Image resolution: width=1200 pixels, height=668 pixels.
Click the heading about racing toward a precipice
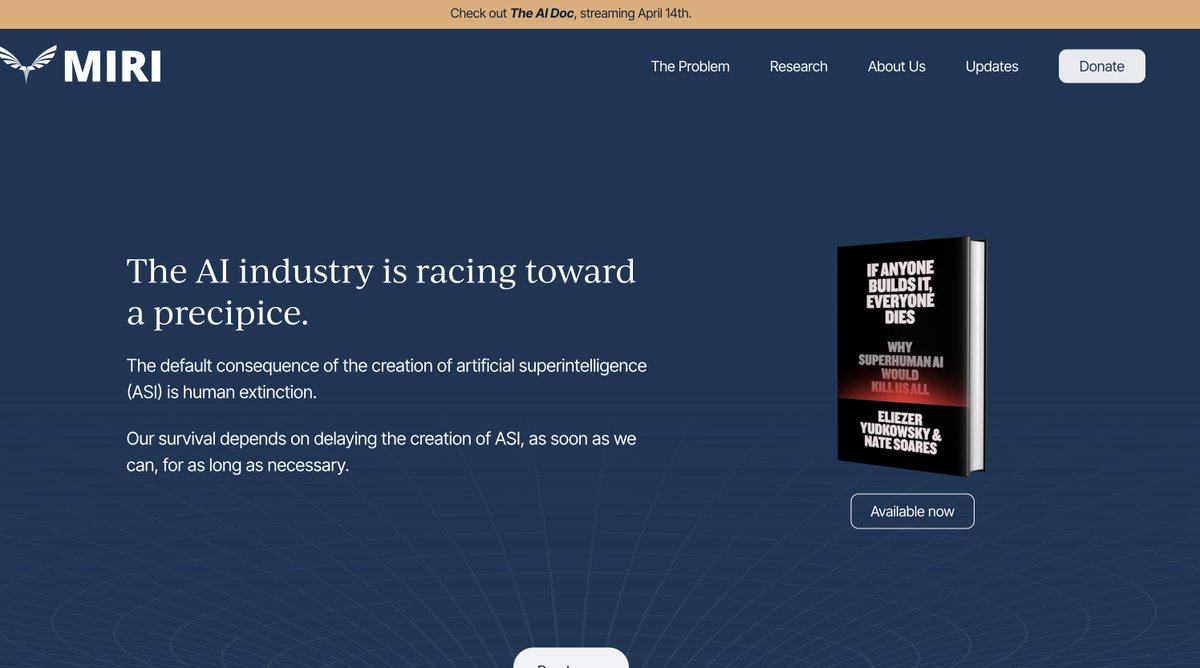pos(381,291)
